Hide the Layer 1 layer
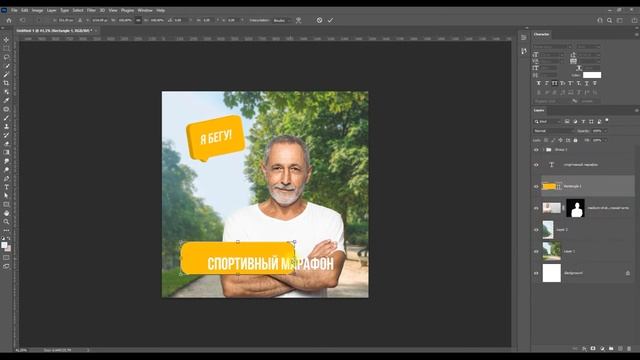The height and width of the screenshot is (360, 640). point(536,251)
